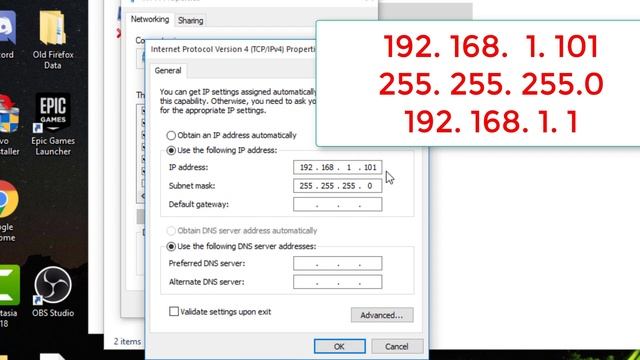Click the Alternate DNS server field
640x360 pixels.
[338, 282]
